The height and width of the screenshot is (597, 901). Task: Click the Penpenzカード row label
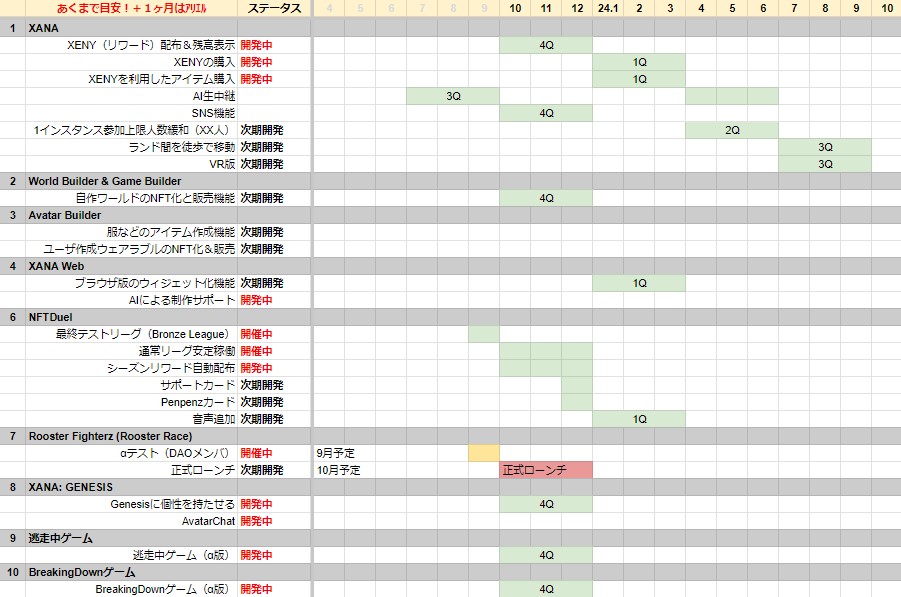tap(198, 402)
